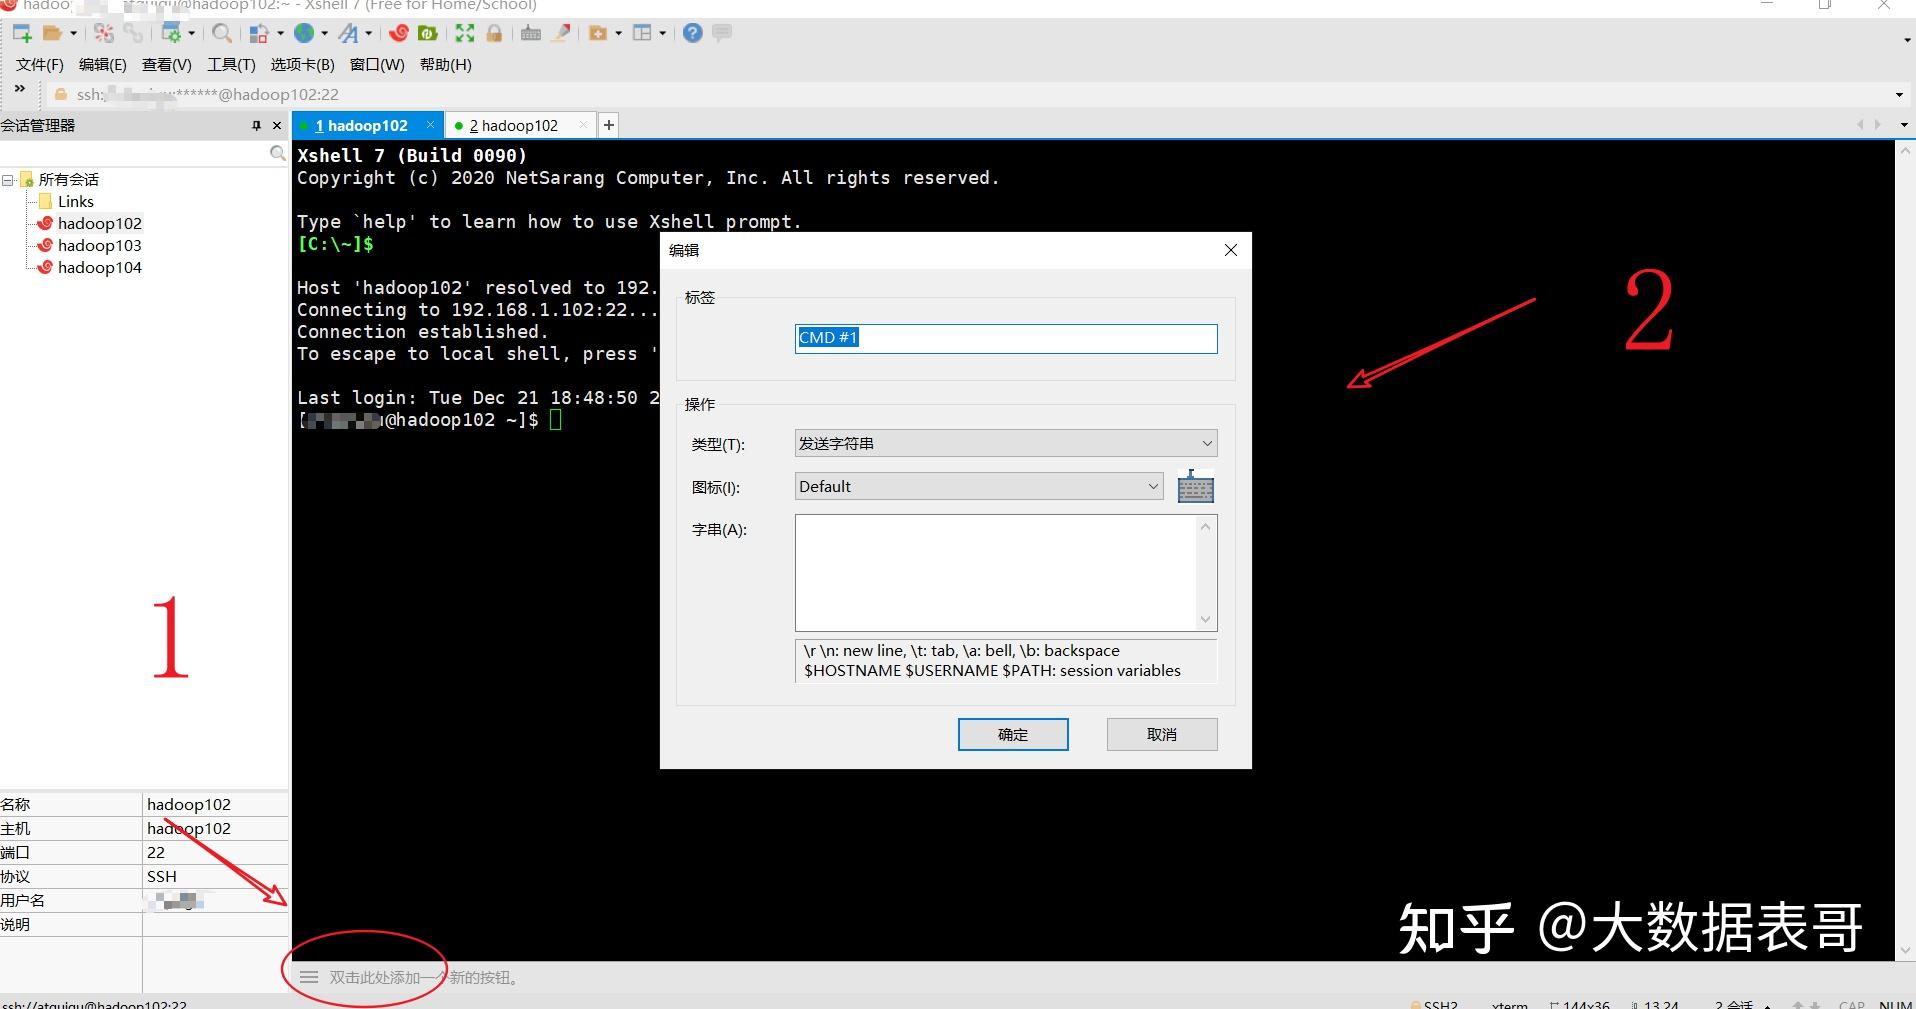Screen dimensions: 1916x1009
Task: Pin the session manager panel
Action: (x=256, y=126)
